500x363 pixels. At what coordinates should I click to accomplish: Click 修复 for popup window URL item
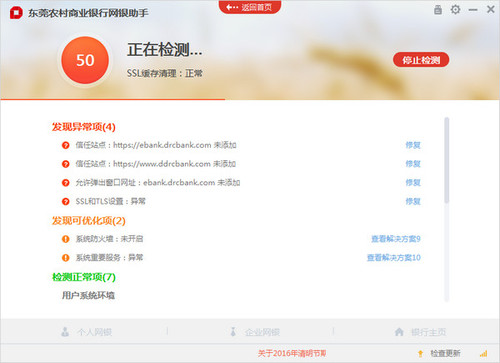pyautogui.click(x=413, y=182)
